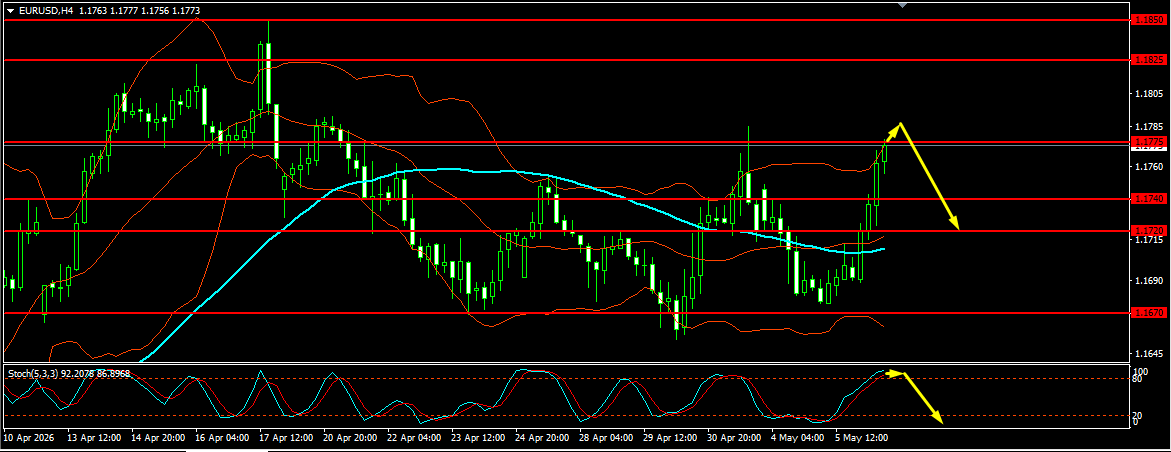
Task: Open the chart menu triangle beside EURUSD,H4
Action: point(10,11)
